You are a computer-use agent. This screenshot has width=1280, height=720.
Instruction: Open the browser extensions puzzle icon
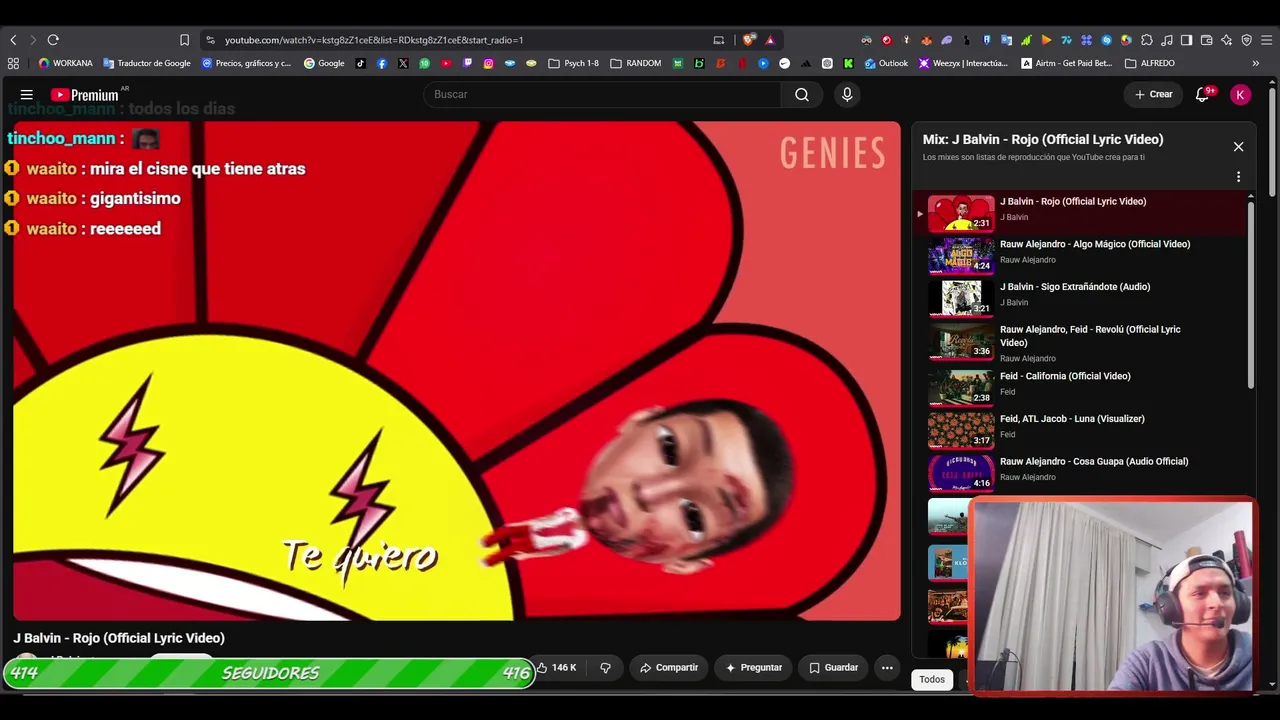1147,40
